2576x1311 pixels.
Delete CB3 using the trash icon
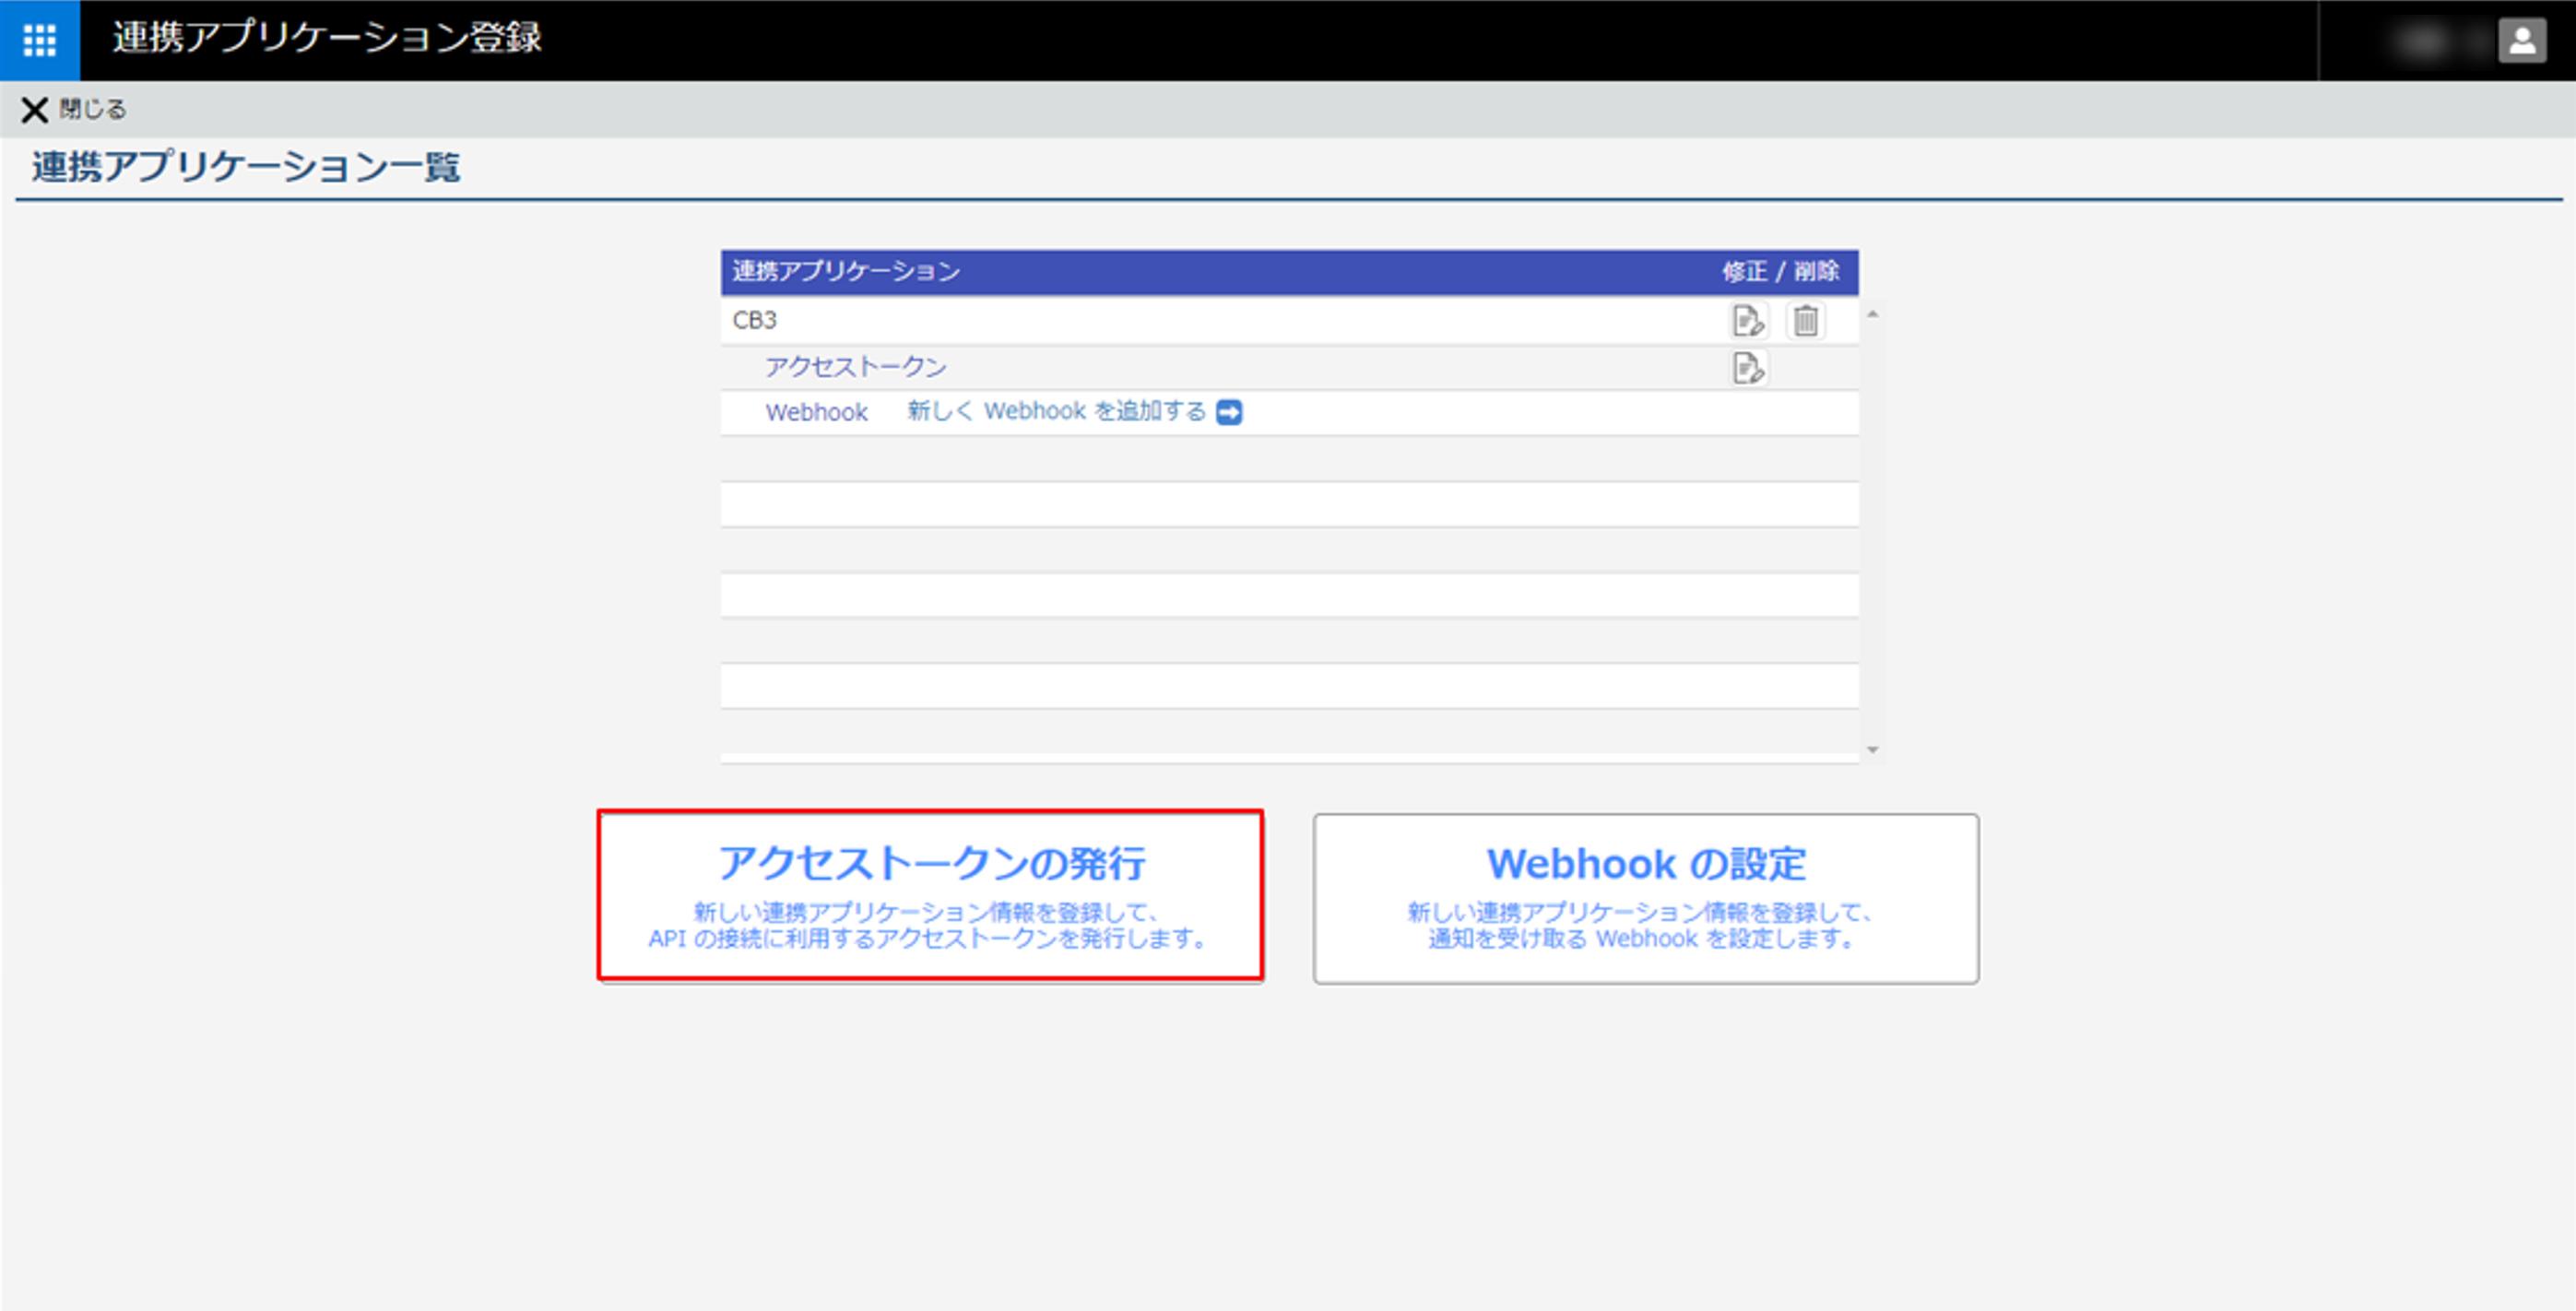pos(1805,321)
